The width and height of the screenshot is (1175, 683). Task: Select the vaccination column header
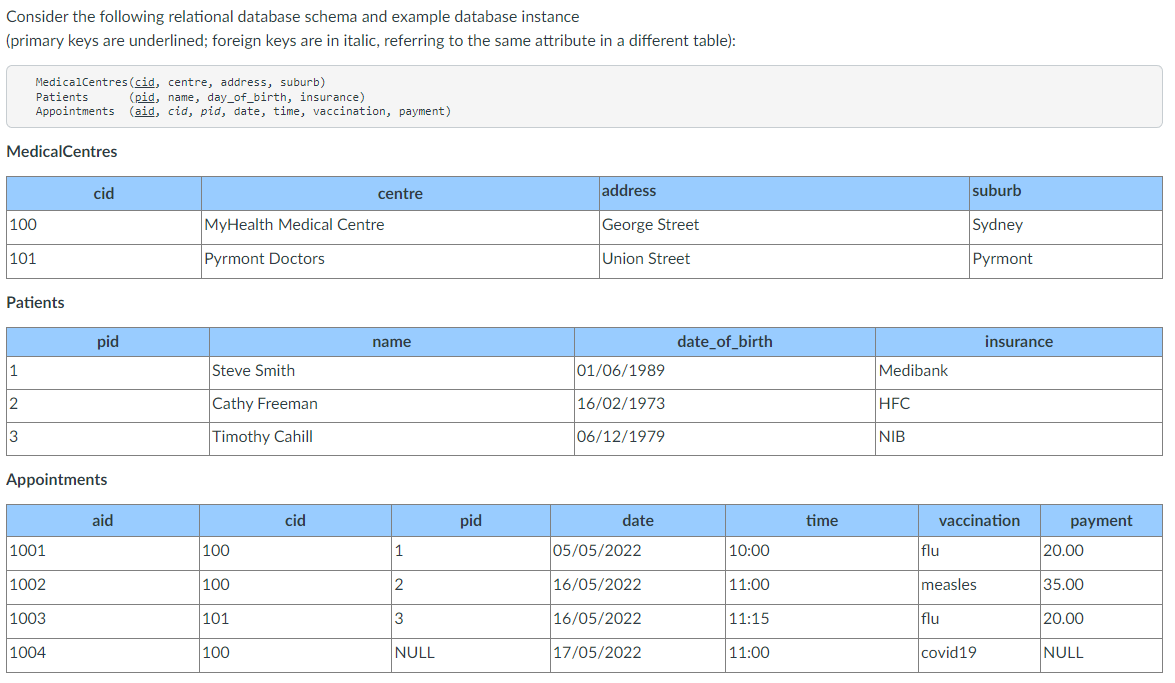pos(978,520)
